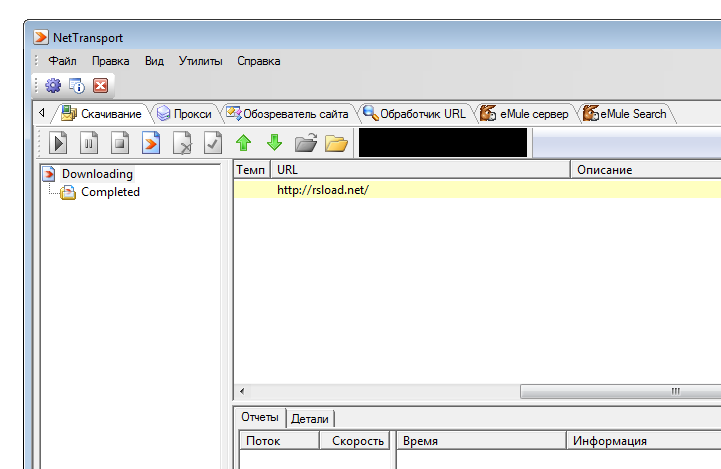Open the Справка menu

258,61
